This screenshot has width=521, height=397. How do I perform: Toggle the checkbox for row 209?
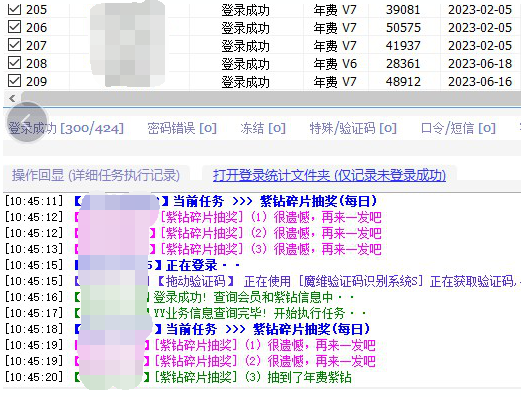14,81
